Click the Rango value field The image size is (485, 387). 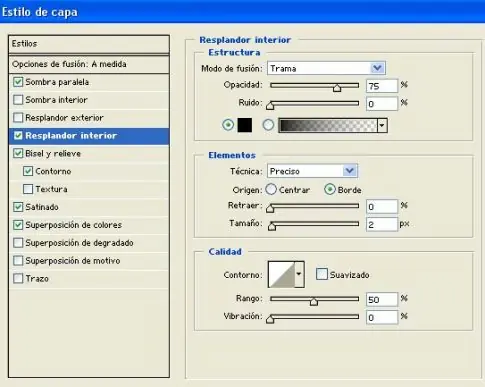(382, 299)
